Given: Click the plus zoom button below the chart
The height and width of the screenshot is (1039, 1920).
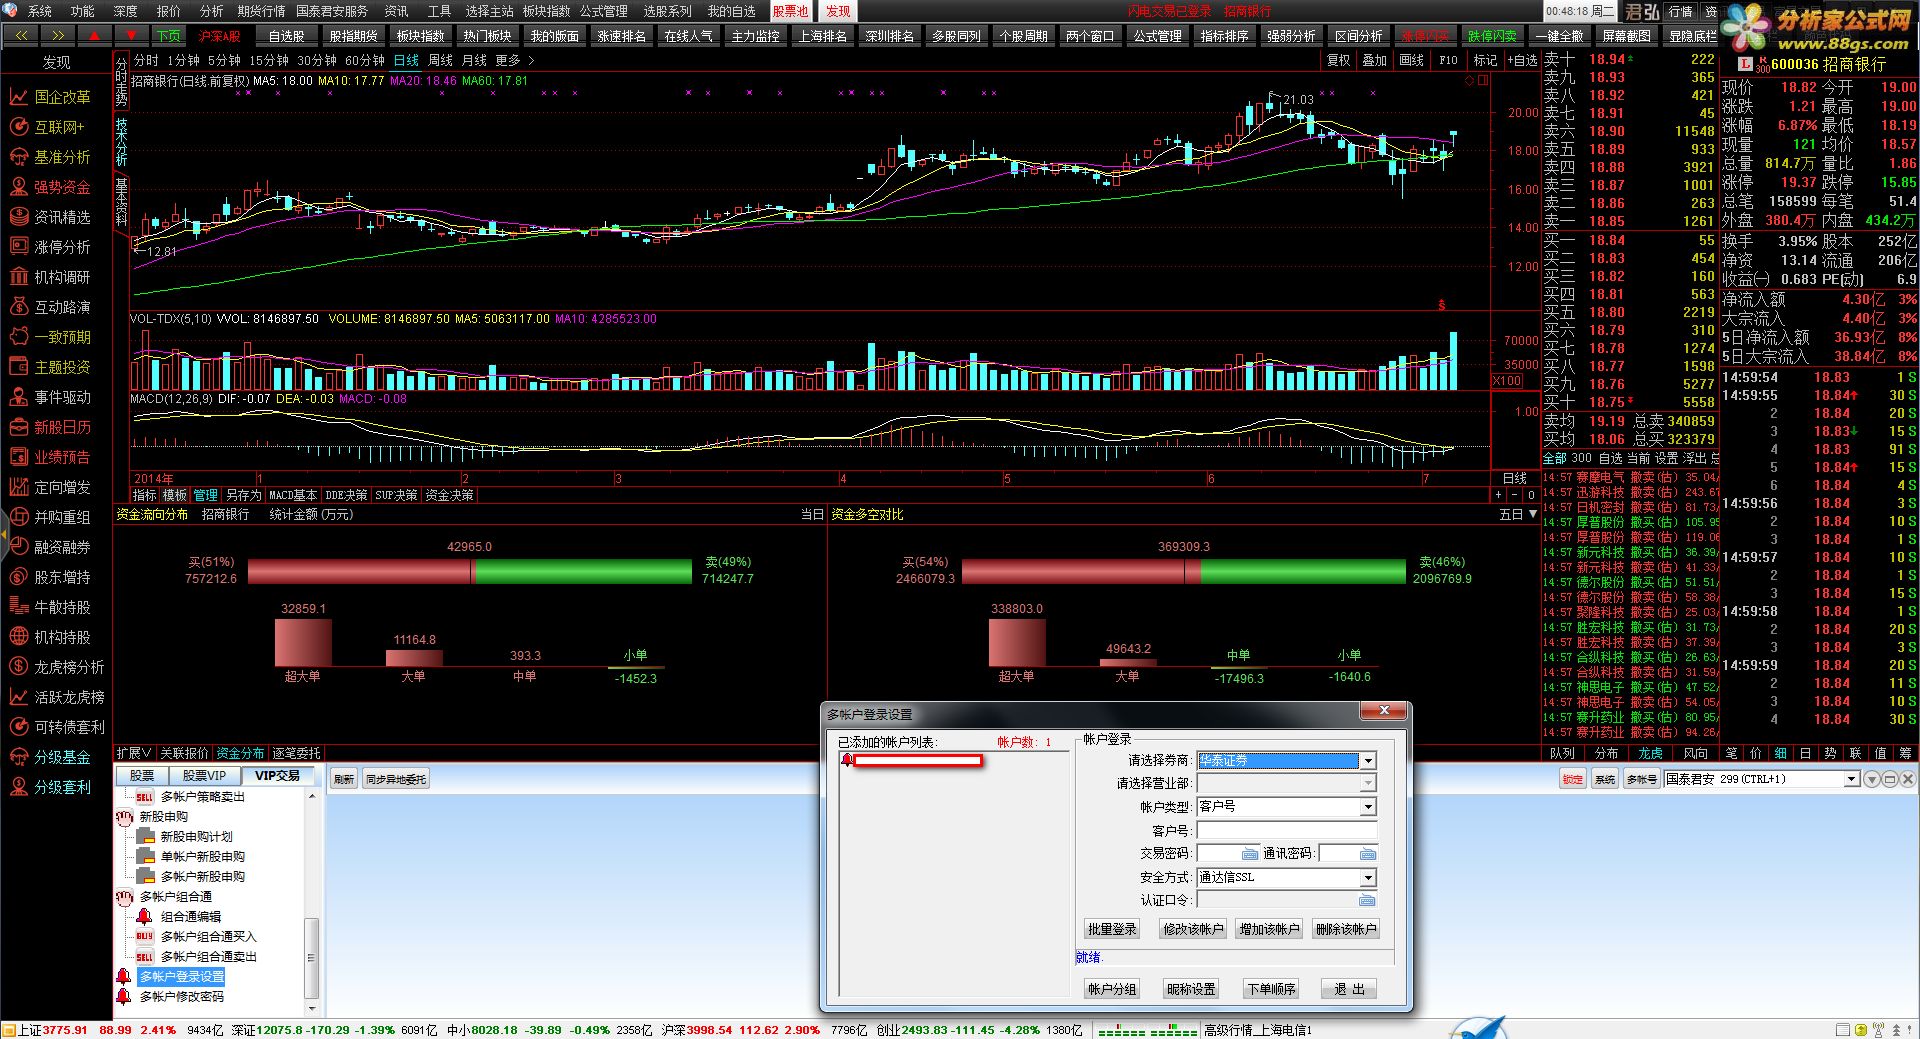Looking at the screenshot, I should [1498, 495].
